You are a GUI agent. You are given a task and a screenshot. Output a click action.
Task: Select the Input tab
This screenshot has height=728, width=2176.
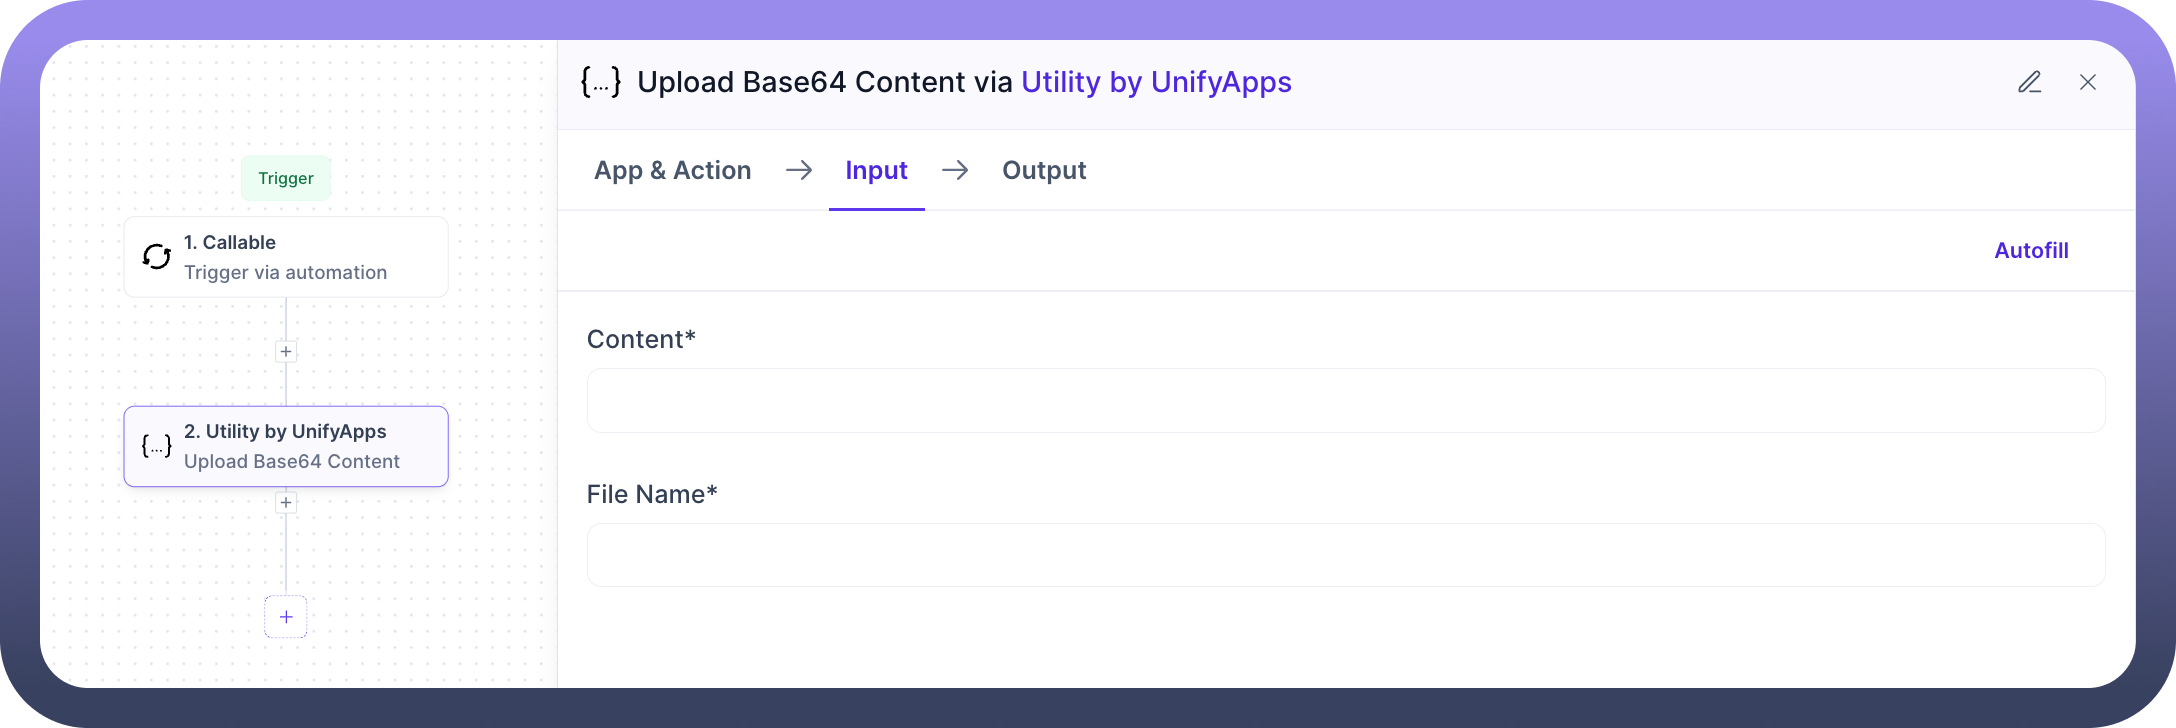876,170
